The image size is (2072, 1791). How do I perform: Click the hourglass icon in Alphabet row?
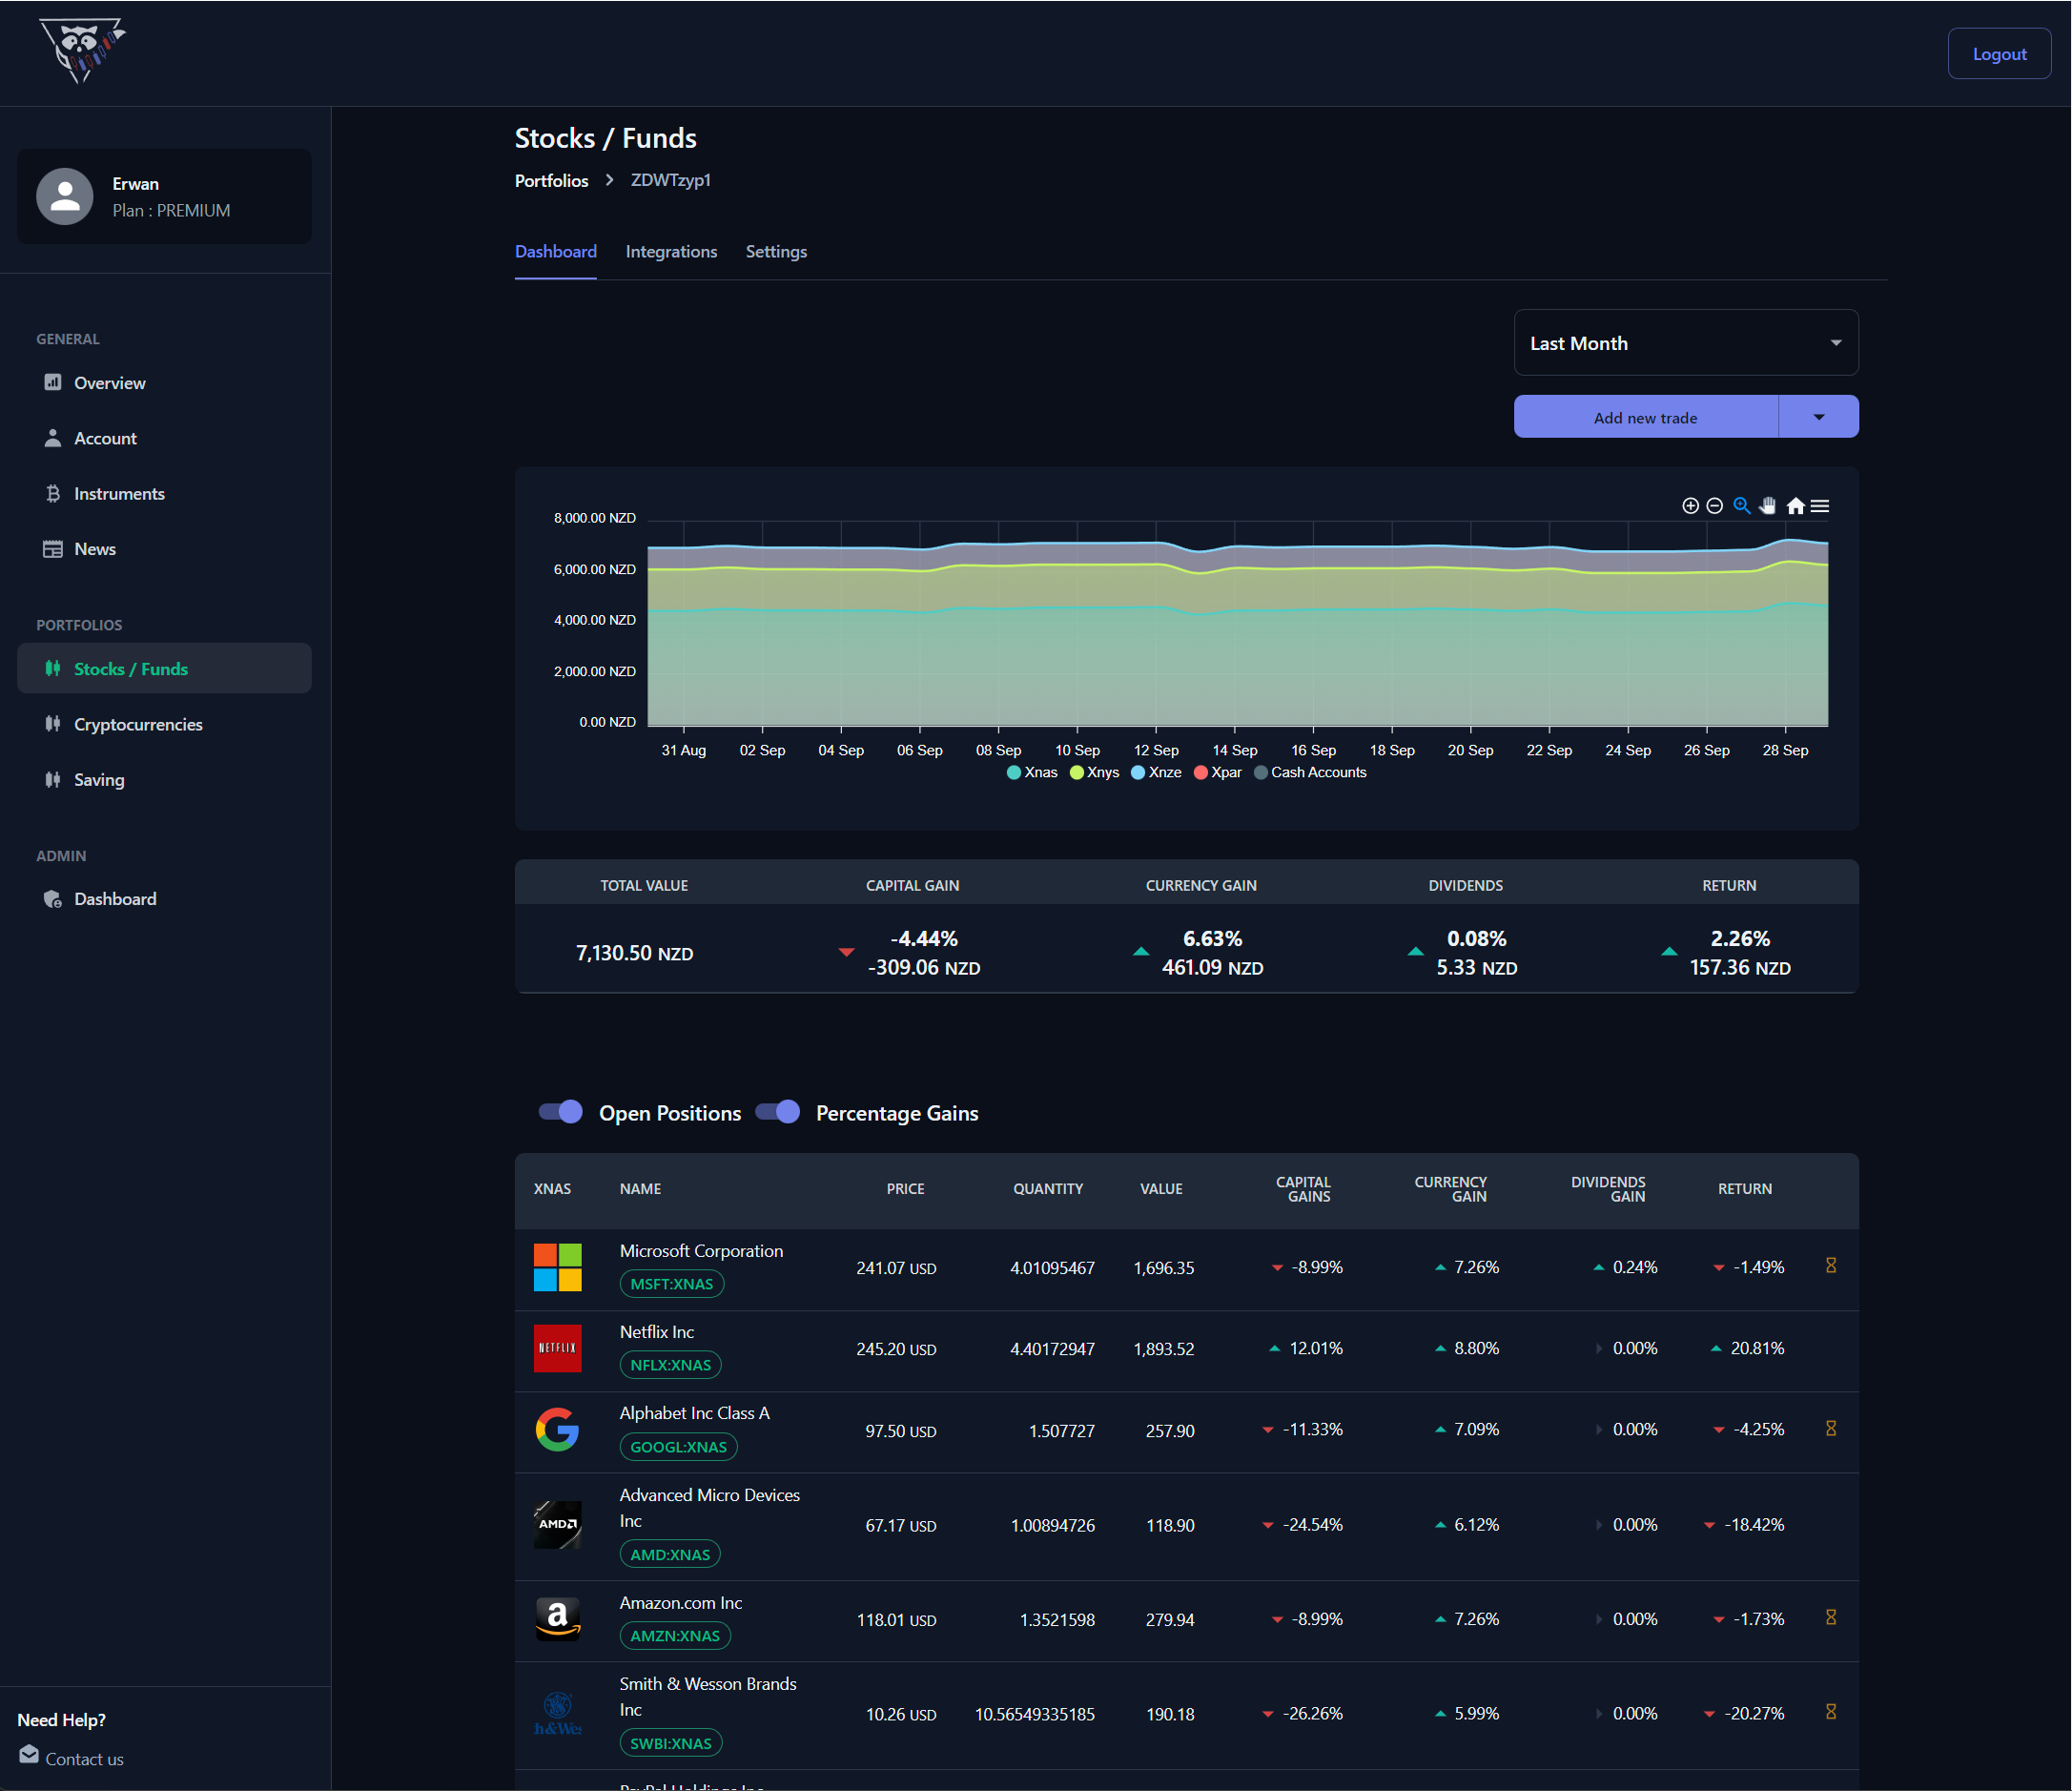pyautogui.click(x=1831, y=1429)
